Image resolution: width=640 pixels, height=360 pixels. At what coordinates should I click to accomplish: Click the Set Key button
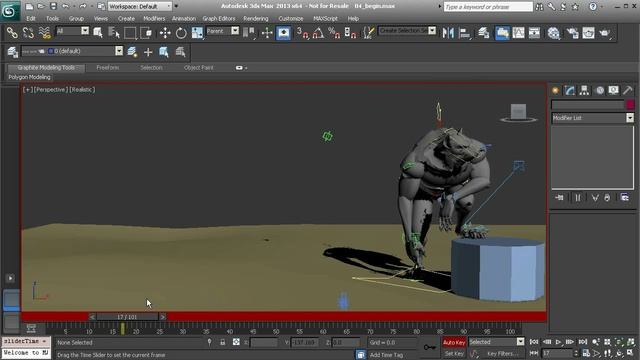pos(454,353)
